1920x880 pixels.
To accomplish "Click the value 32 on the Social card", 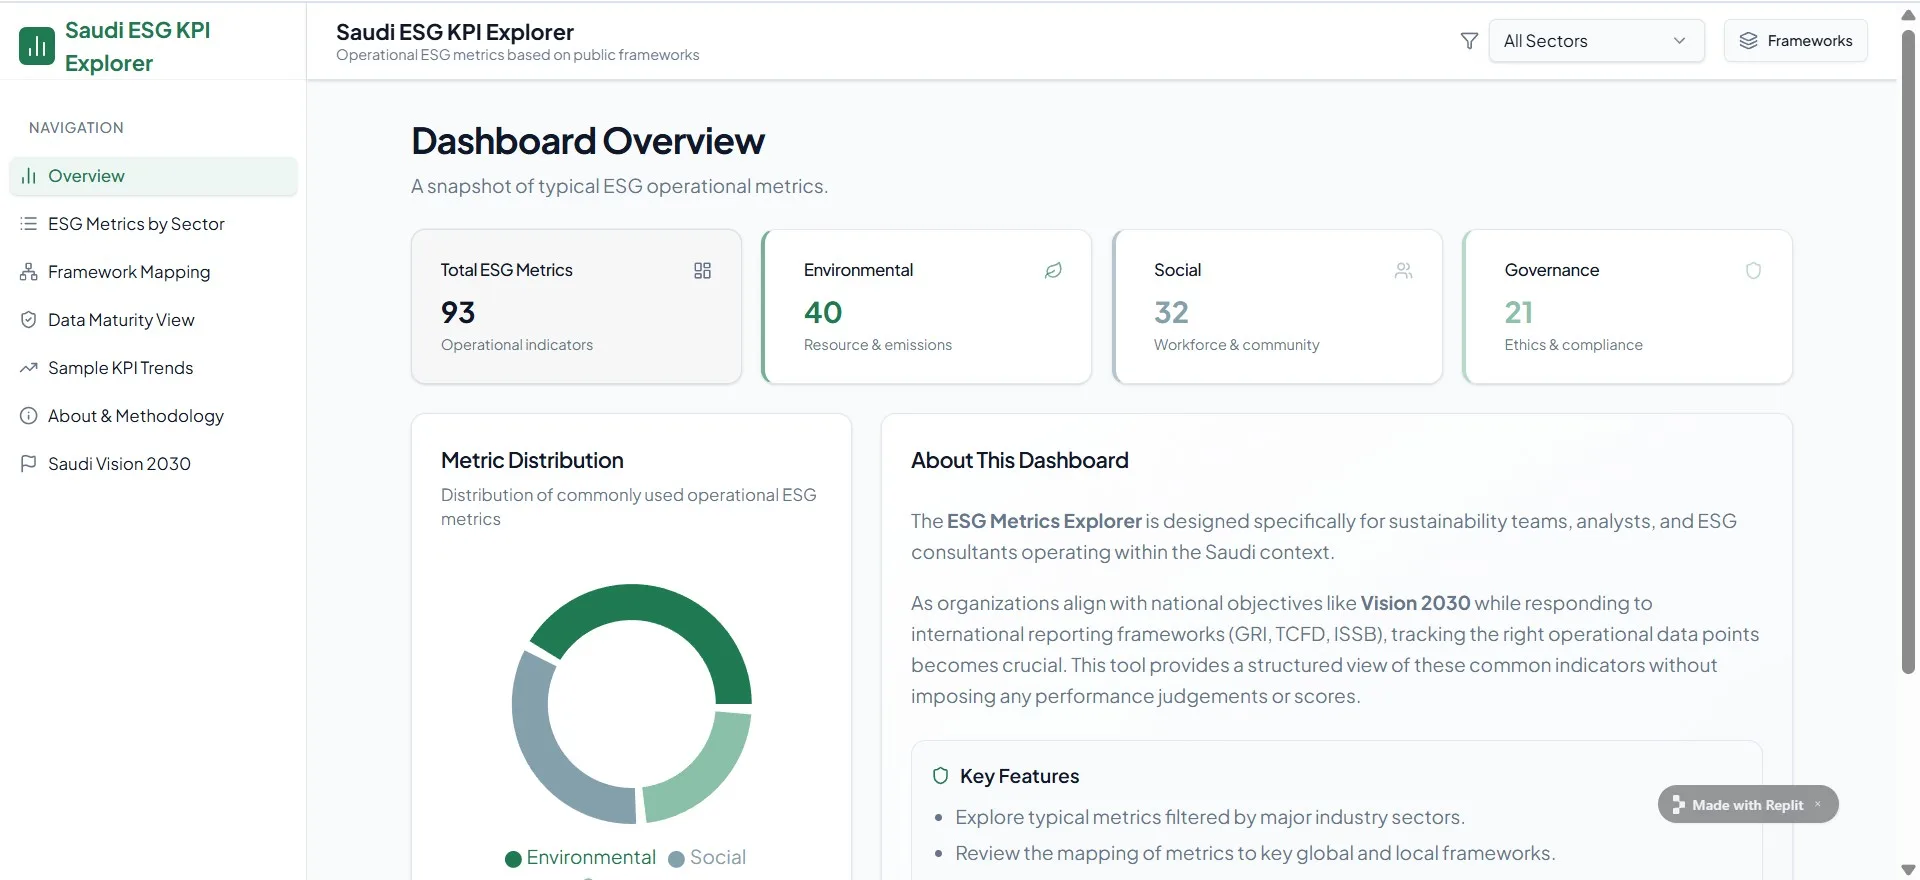I will (x=1171, y=313).
